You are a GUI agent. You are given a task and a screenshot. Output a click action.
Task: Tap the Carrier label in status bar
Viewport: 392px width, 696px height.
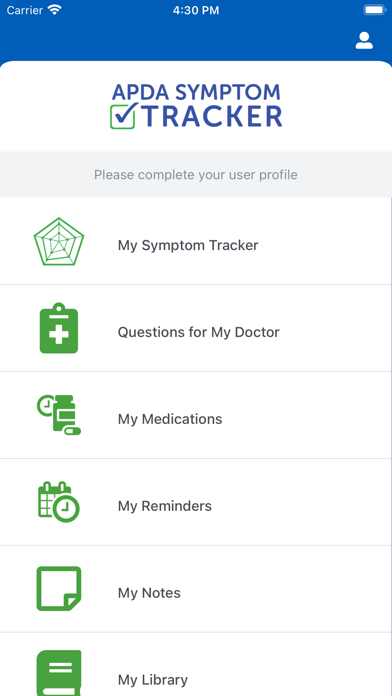[25, 11]
